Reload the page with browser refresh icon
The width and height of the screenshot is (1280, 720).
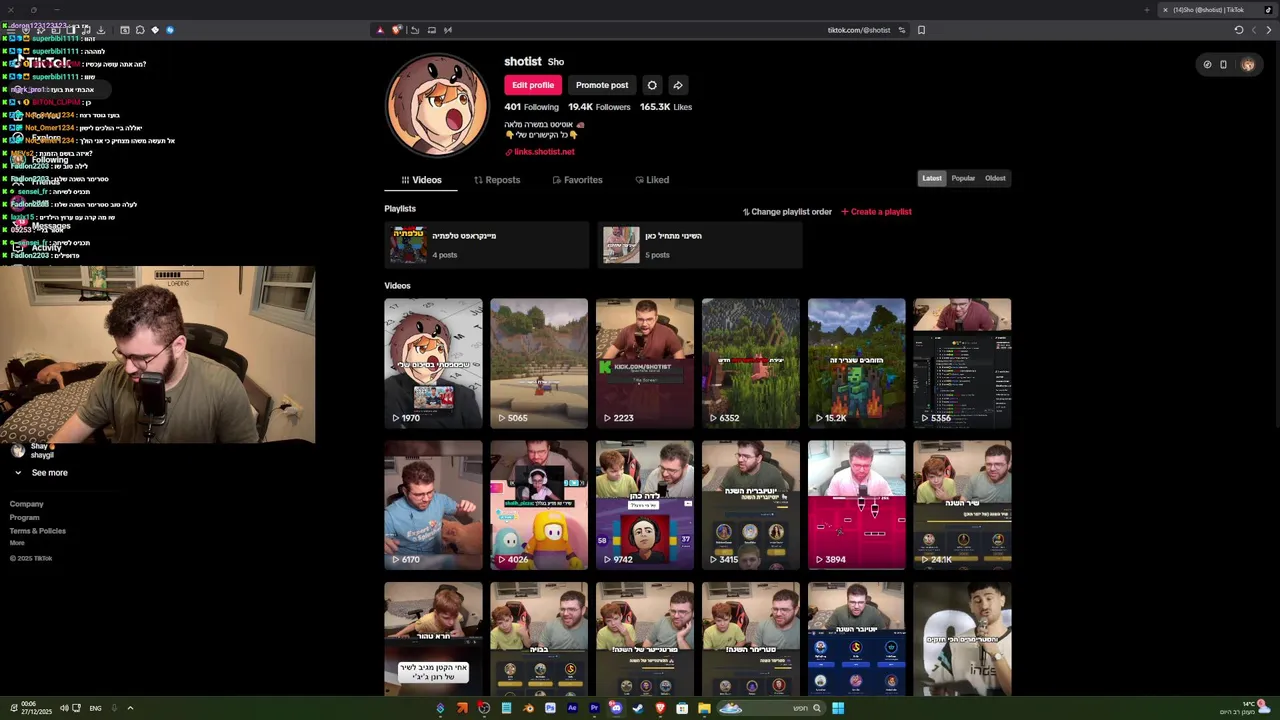[x=1238, y=30]
